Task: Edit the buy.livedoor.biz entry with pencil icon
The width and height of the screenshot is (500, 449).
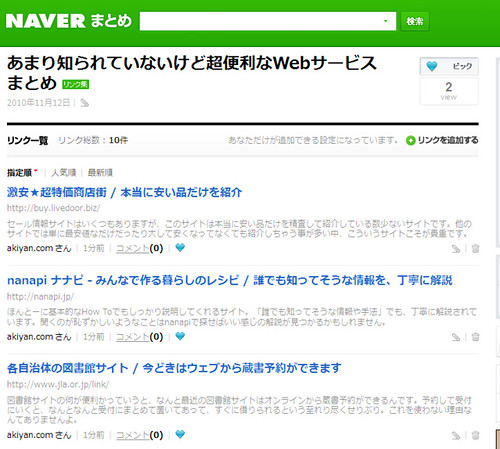Action: (456, 249)
